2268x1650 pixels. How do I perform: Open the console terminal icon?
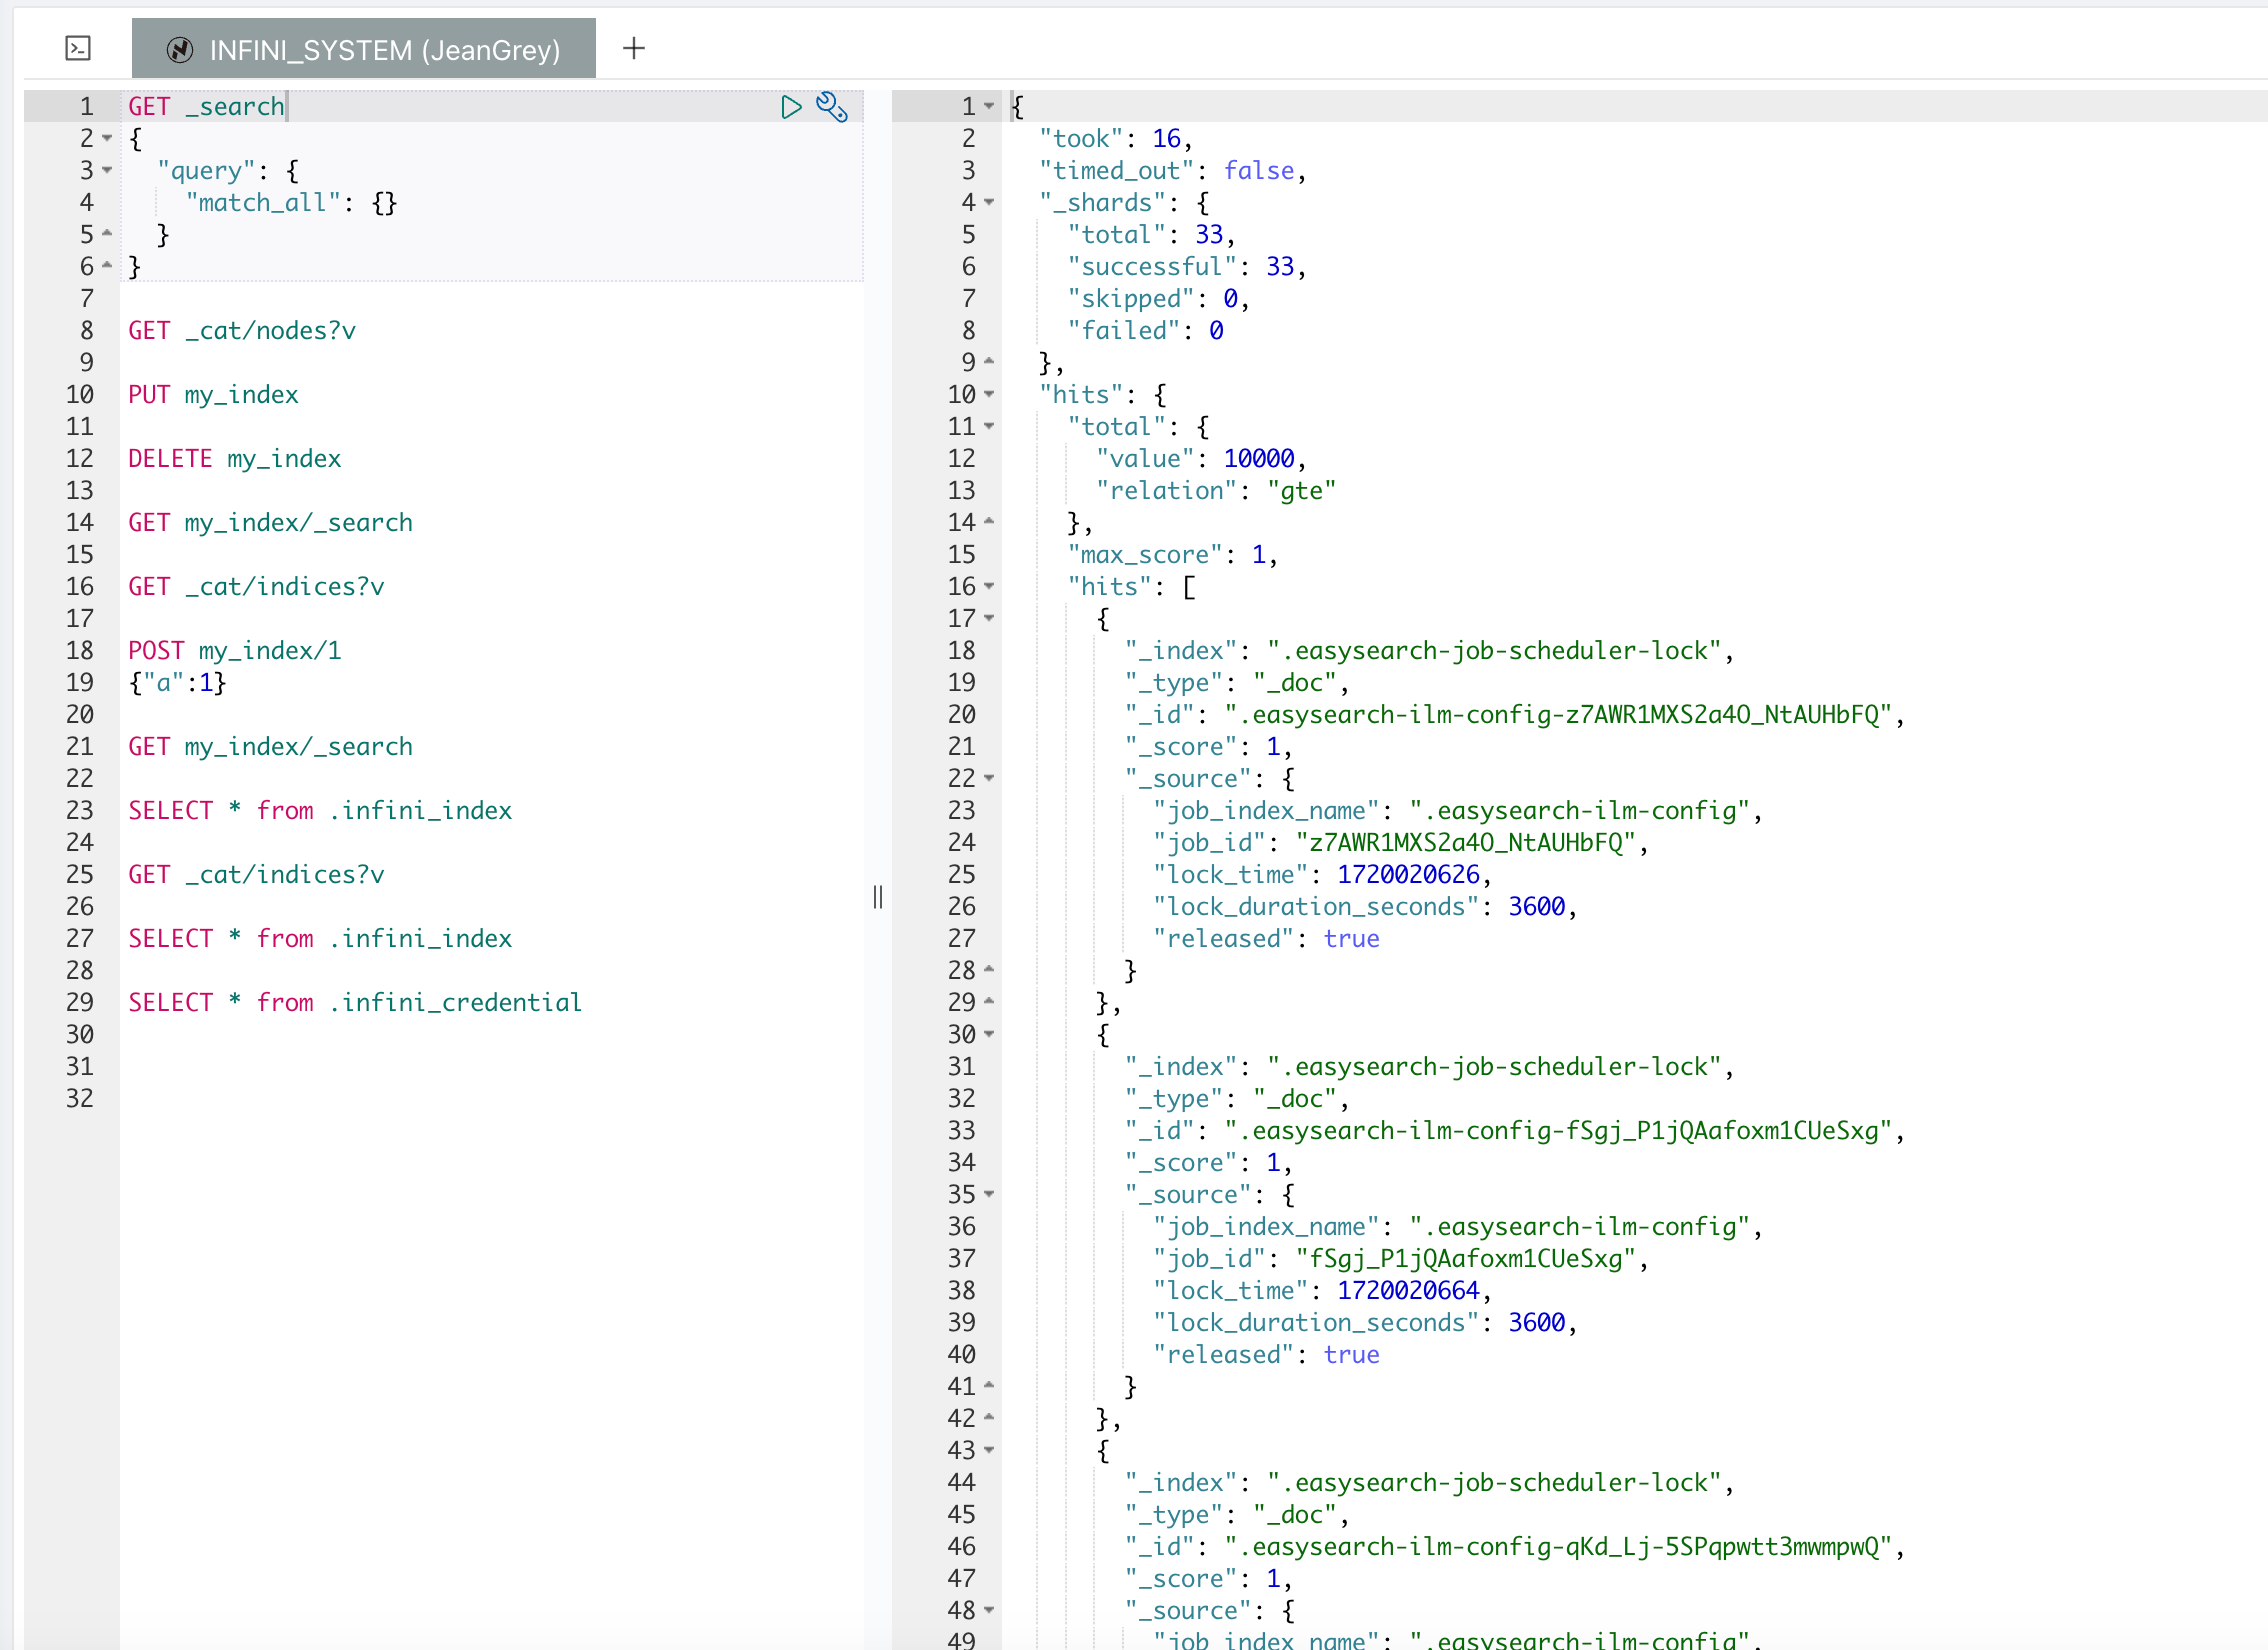click(78, 48)
